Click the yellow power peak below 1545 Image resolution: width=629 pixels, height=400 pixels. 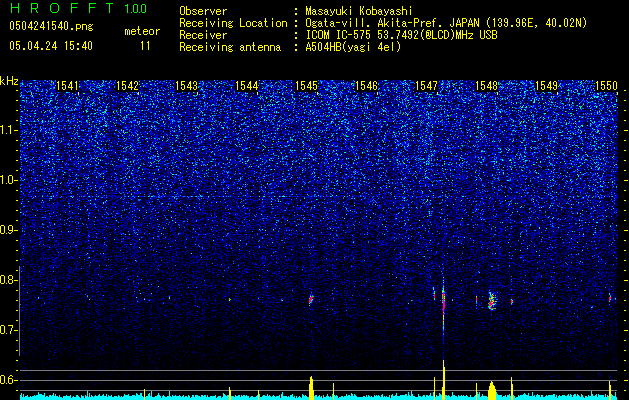click(311, 388)
